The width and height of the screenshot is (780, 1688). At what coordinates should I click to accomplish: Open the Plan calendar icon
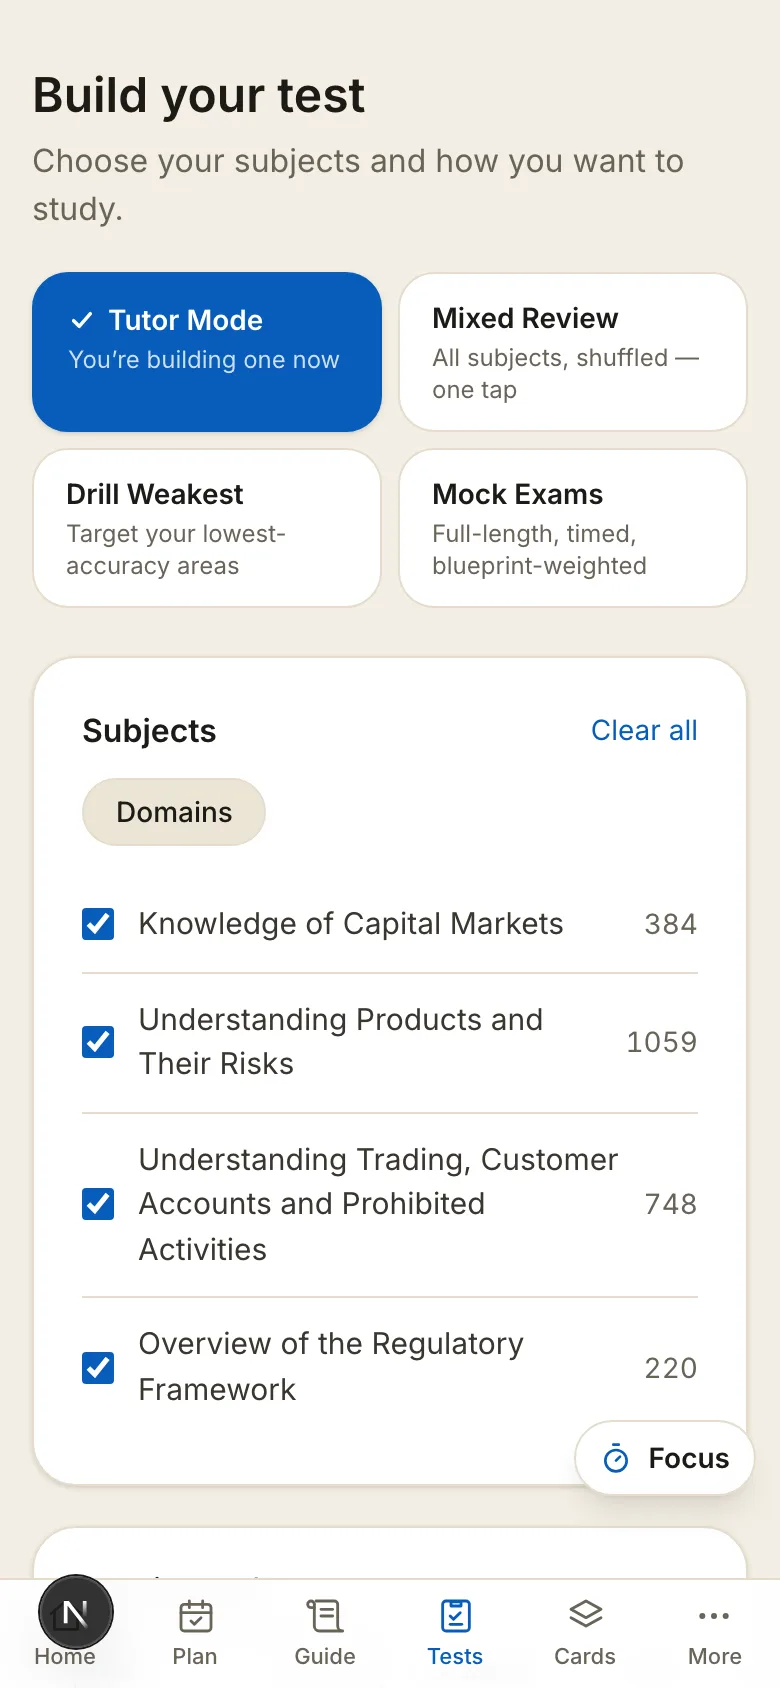click(x=195, y=1615)
